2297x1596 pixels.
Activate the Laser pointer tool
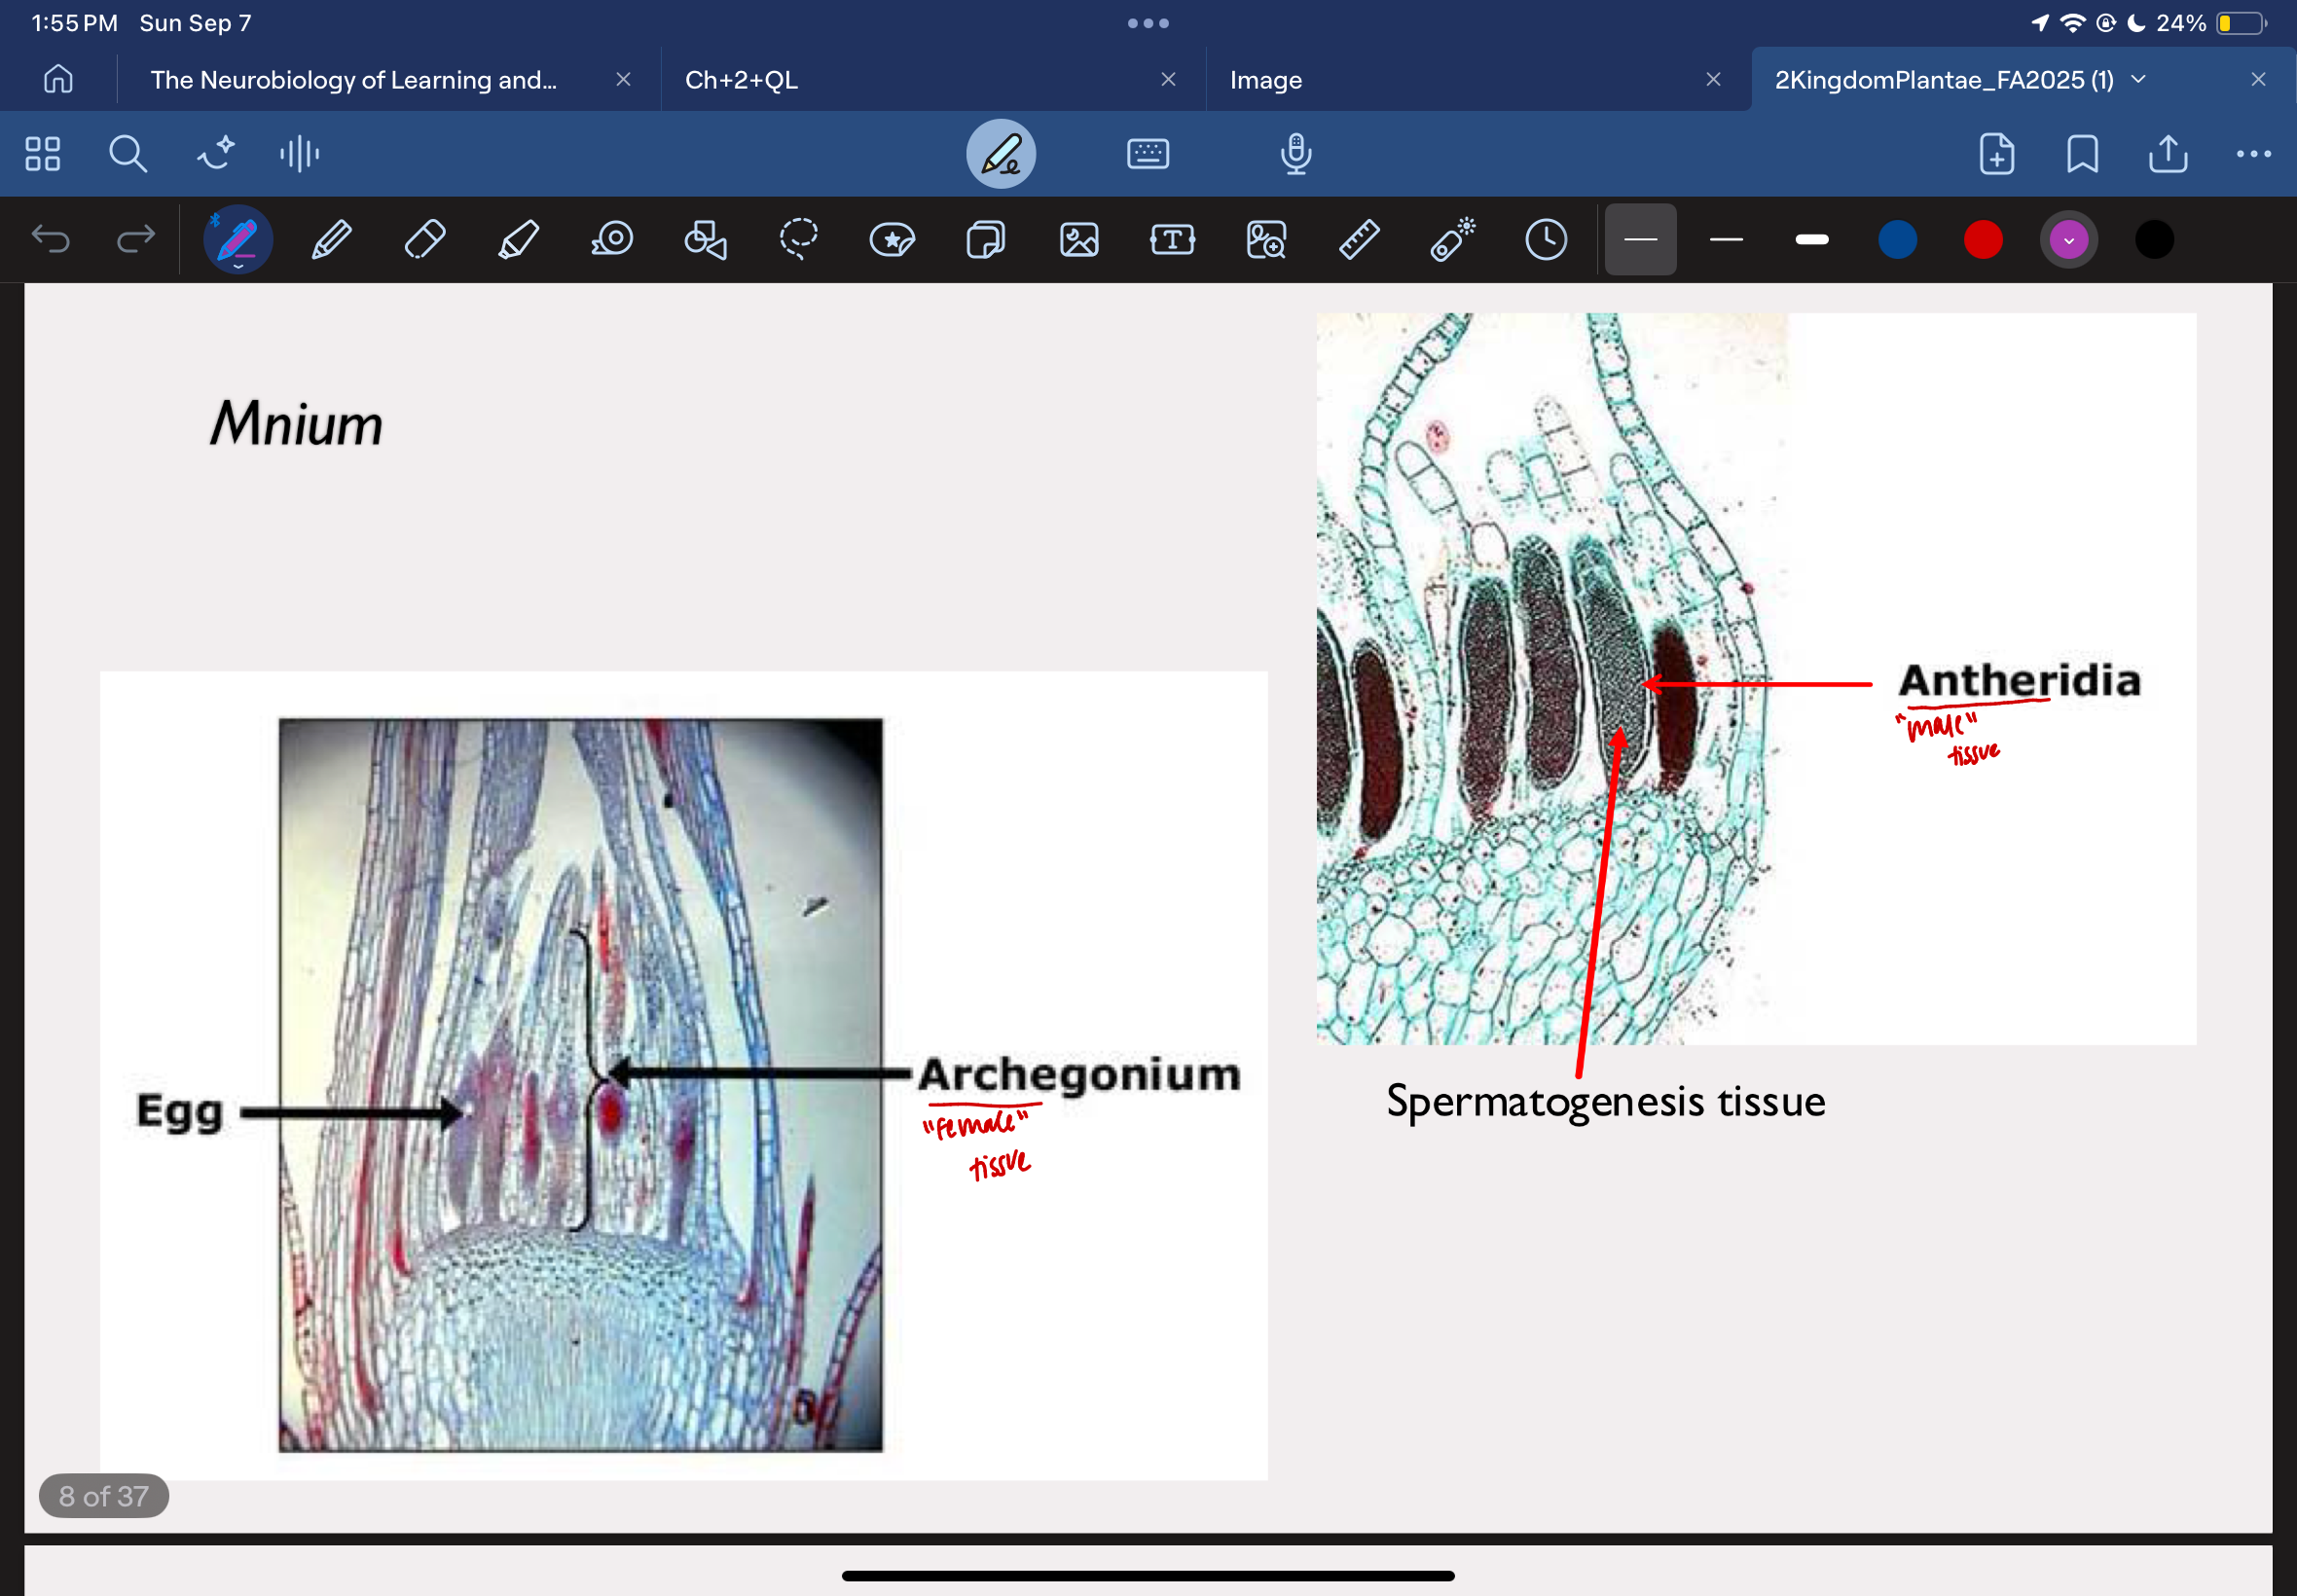1452,240
